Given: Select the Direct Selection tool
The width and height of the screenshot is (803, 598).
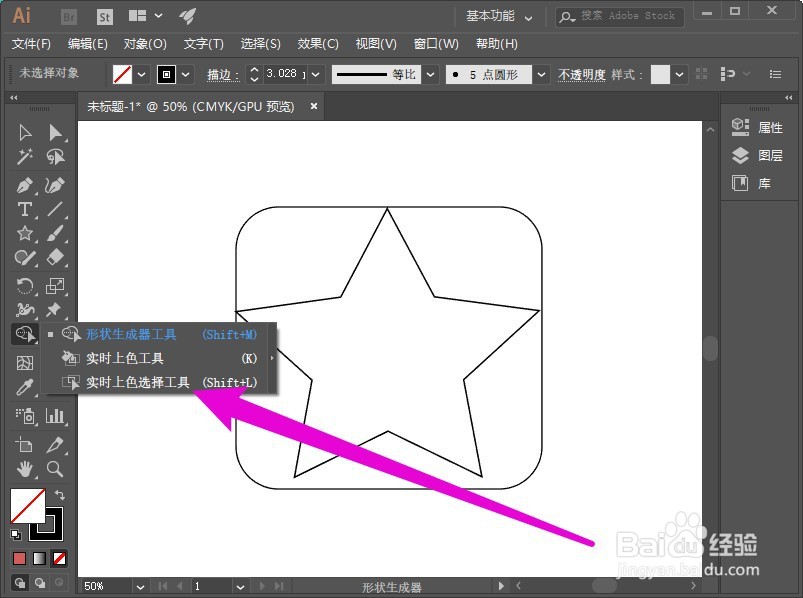Looking at the screenshot, I should pos(55,133).
